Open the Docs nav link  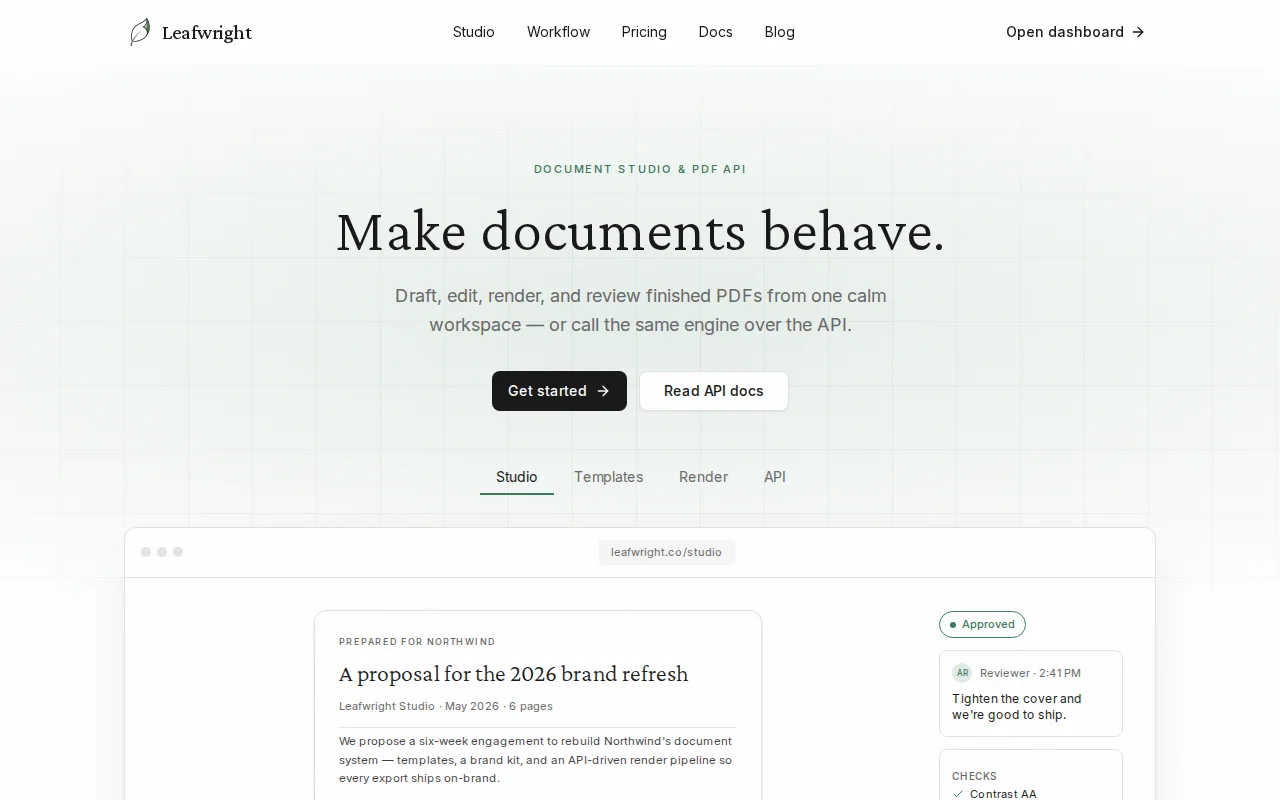[x=716, y=32]
